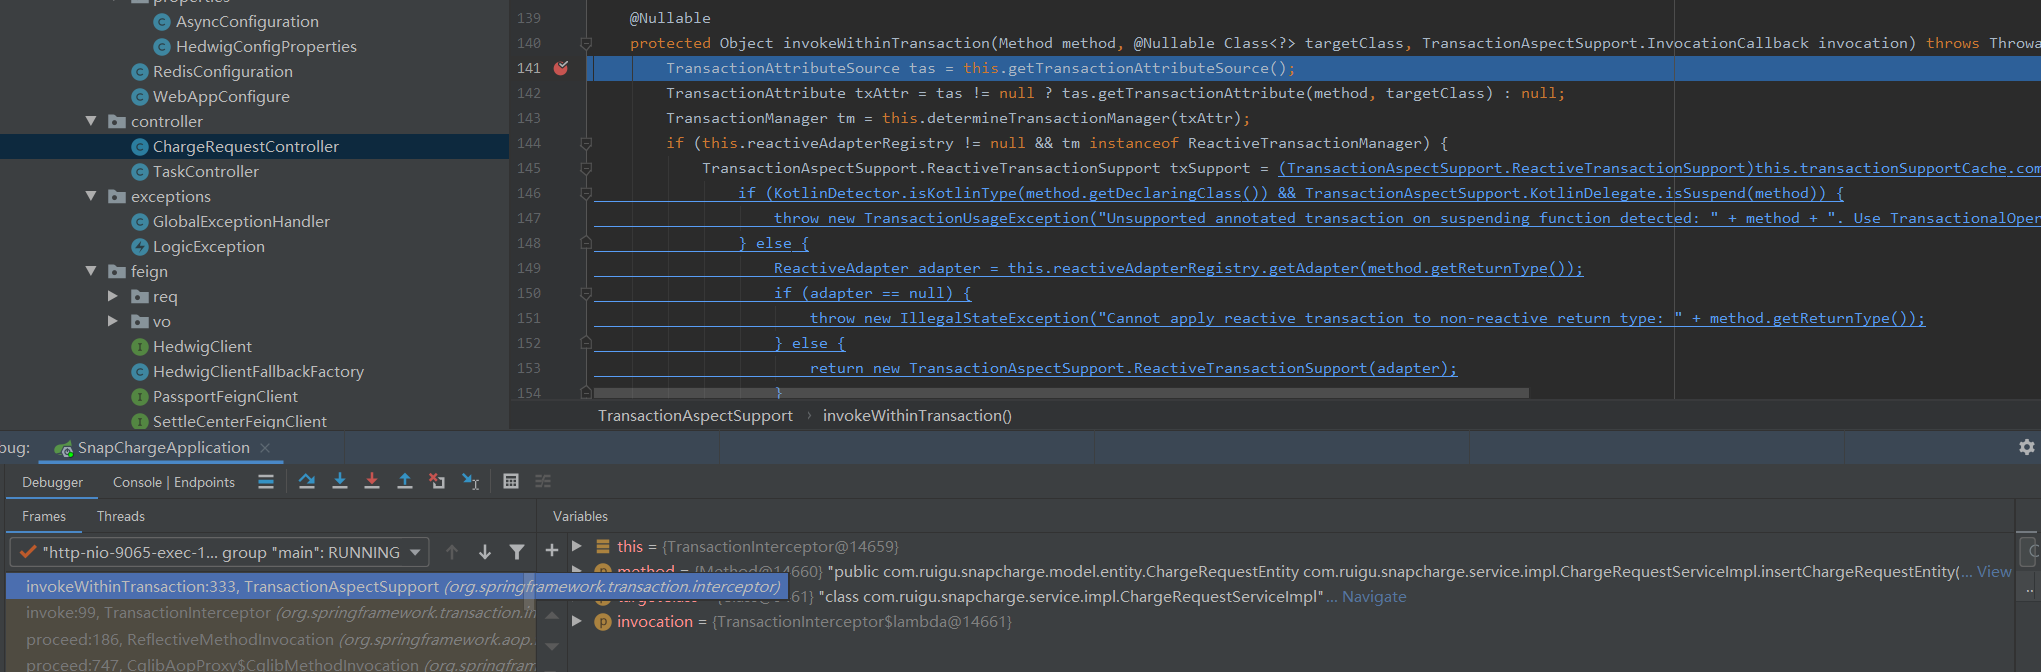Click the LogicException class icon
Viewport: 2041px width, 672px height.
pyautogui.click(x=140, y=247)
